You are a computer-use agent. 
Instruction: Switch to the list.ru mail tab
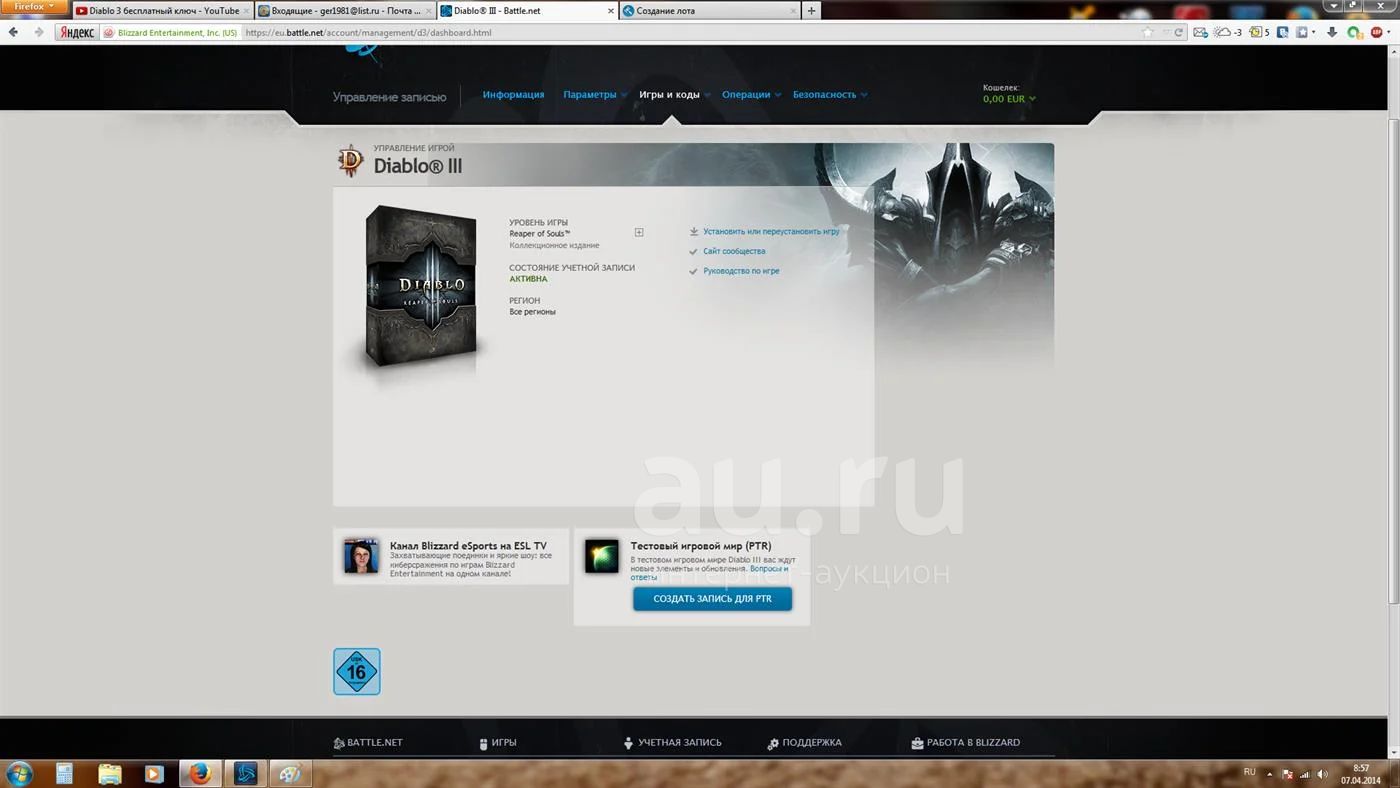coord(345,11)
